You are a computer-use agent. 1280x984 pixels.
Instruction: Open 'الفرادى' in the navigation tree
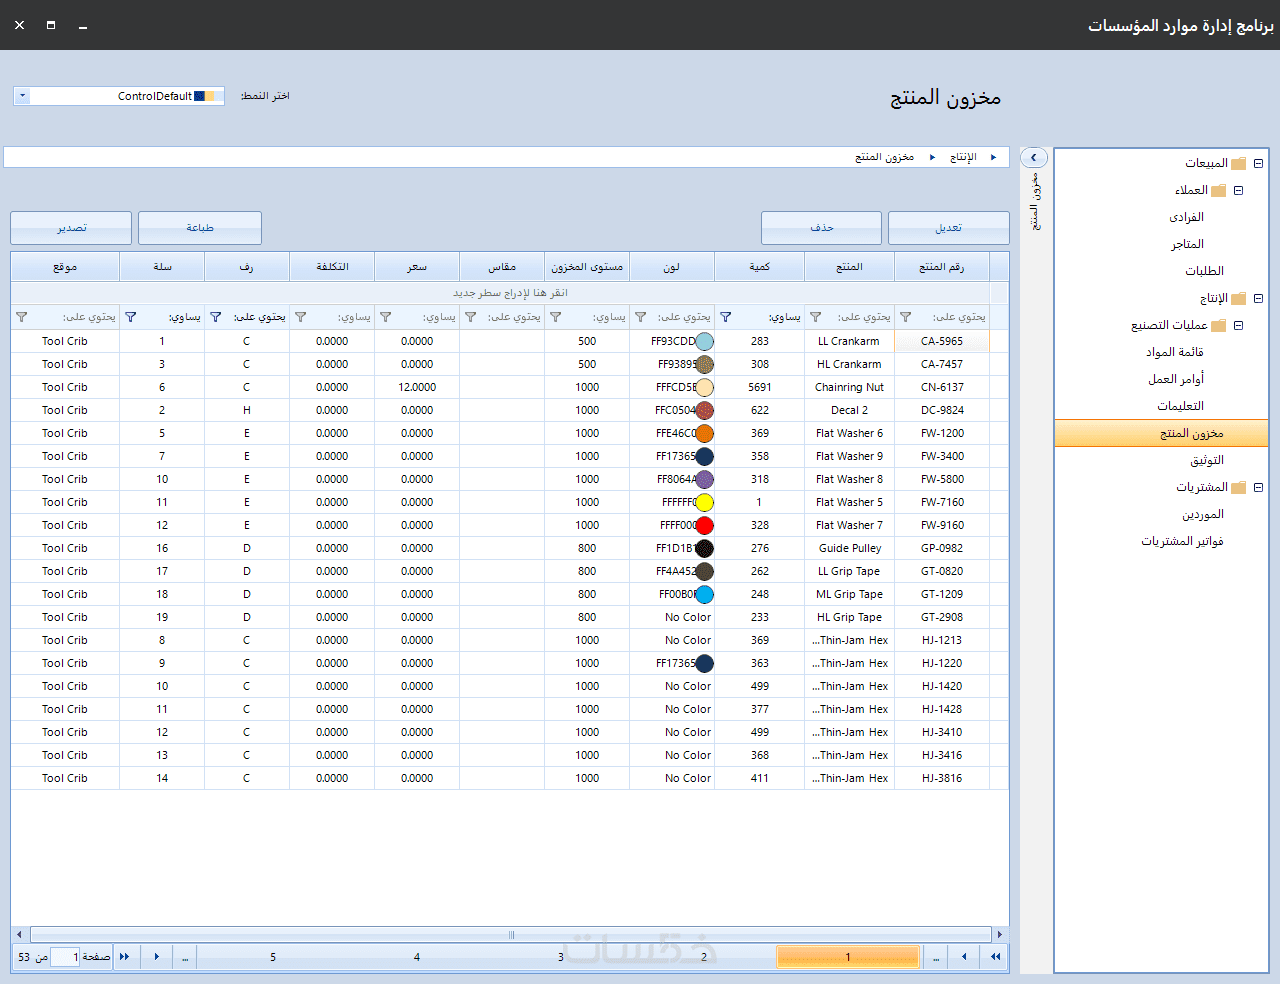1186,217
